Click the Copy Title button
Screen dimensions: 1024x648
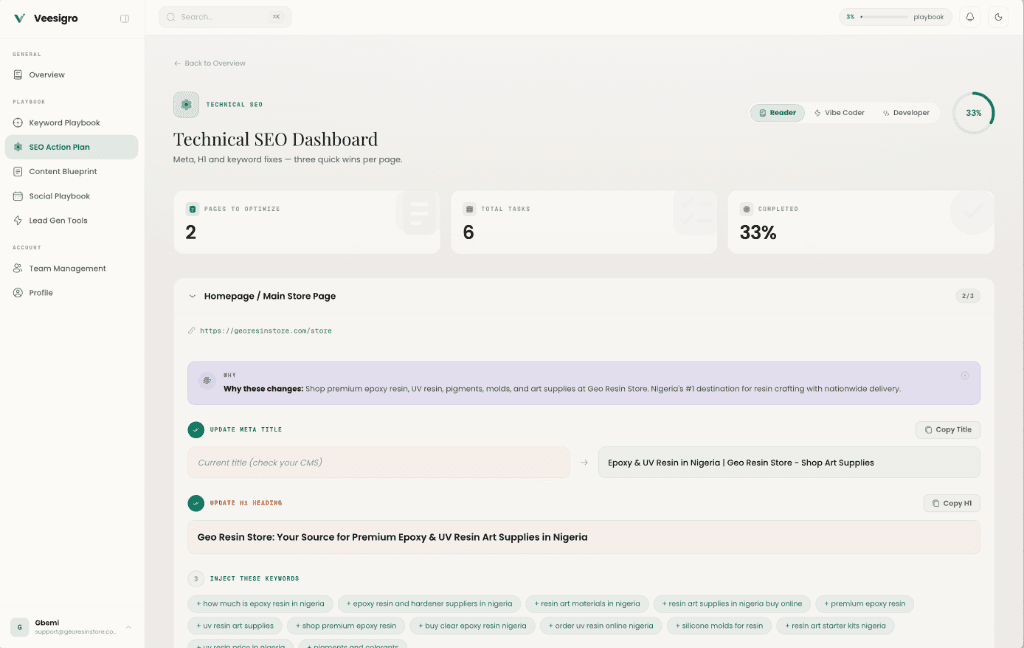tap(948, 430)
